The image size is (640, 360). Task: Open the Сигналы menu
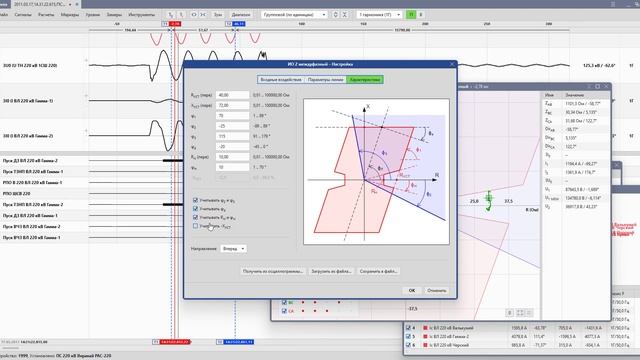(x=23, y=15)
